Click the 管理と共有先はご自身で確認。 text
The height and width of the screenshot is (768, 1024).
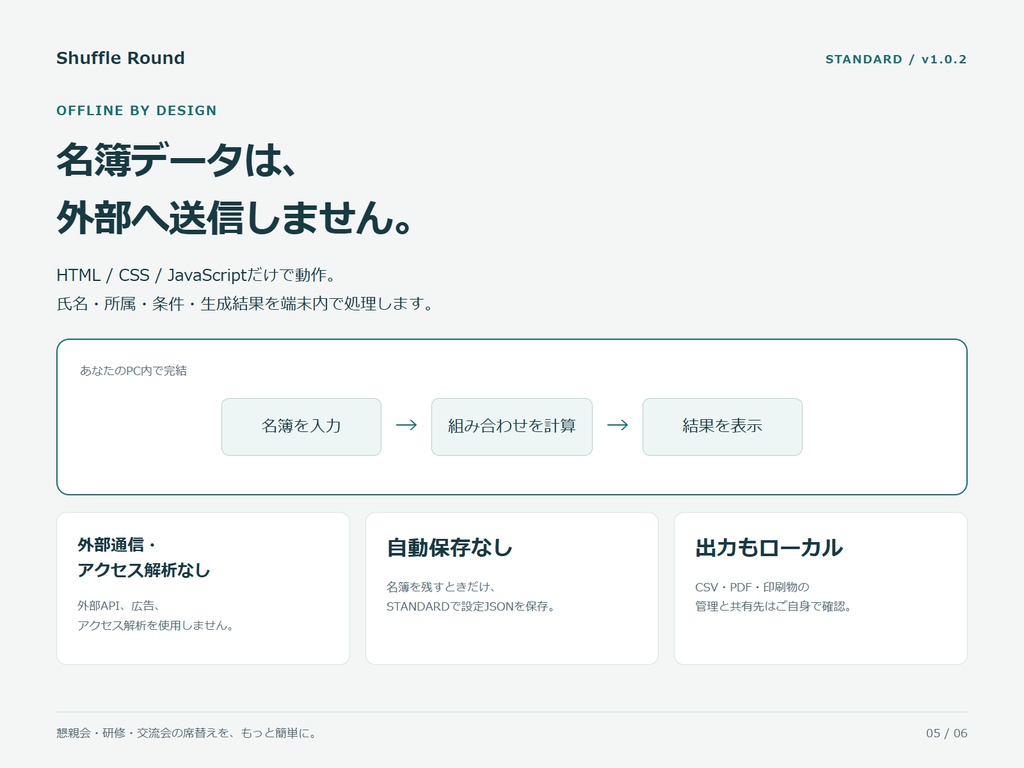point(773,607)
